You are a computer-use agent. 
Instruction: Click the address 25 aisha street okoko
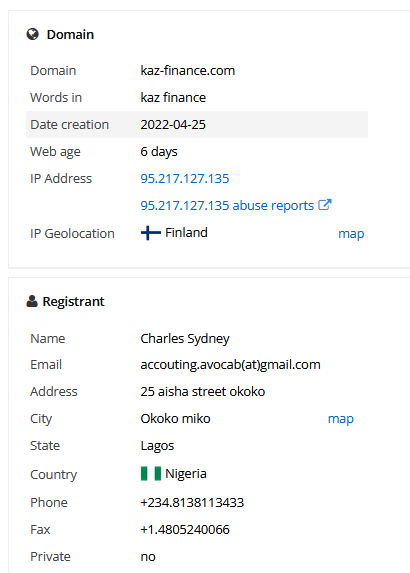click(x=202, y=392)
